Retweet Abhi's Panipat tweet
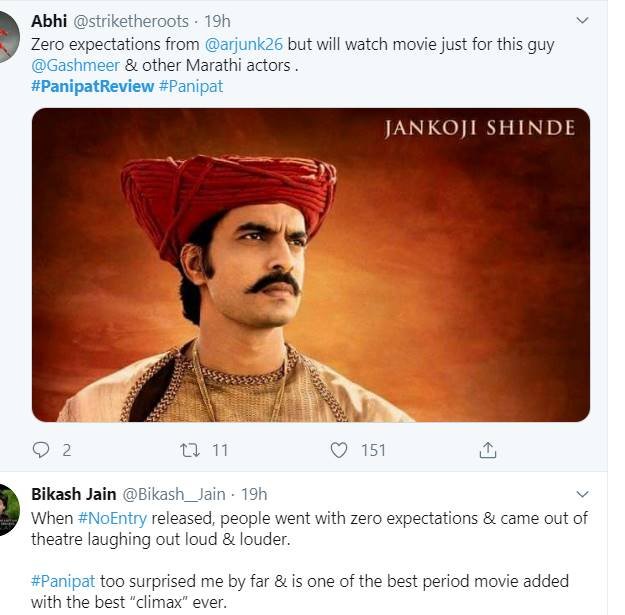Viewport: 625px width, 615px height. [190, 450]
